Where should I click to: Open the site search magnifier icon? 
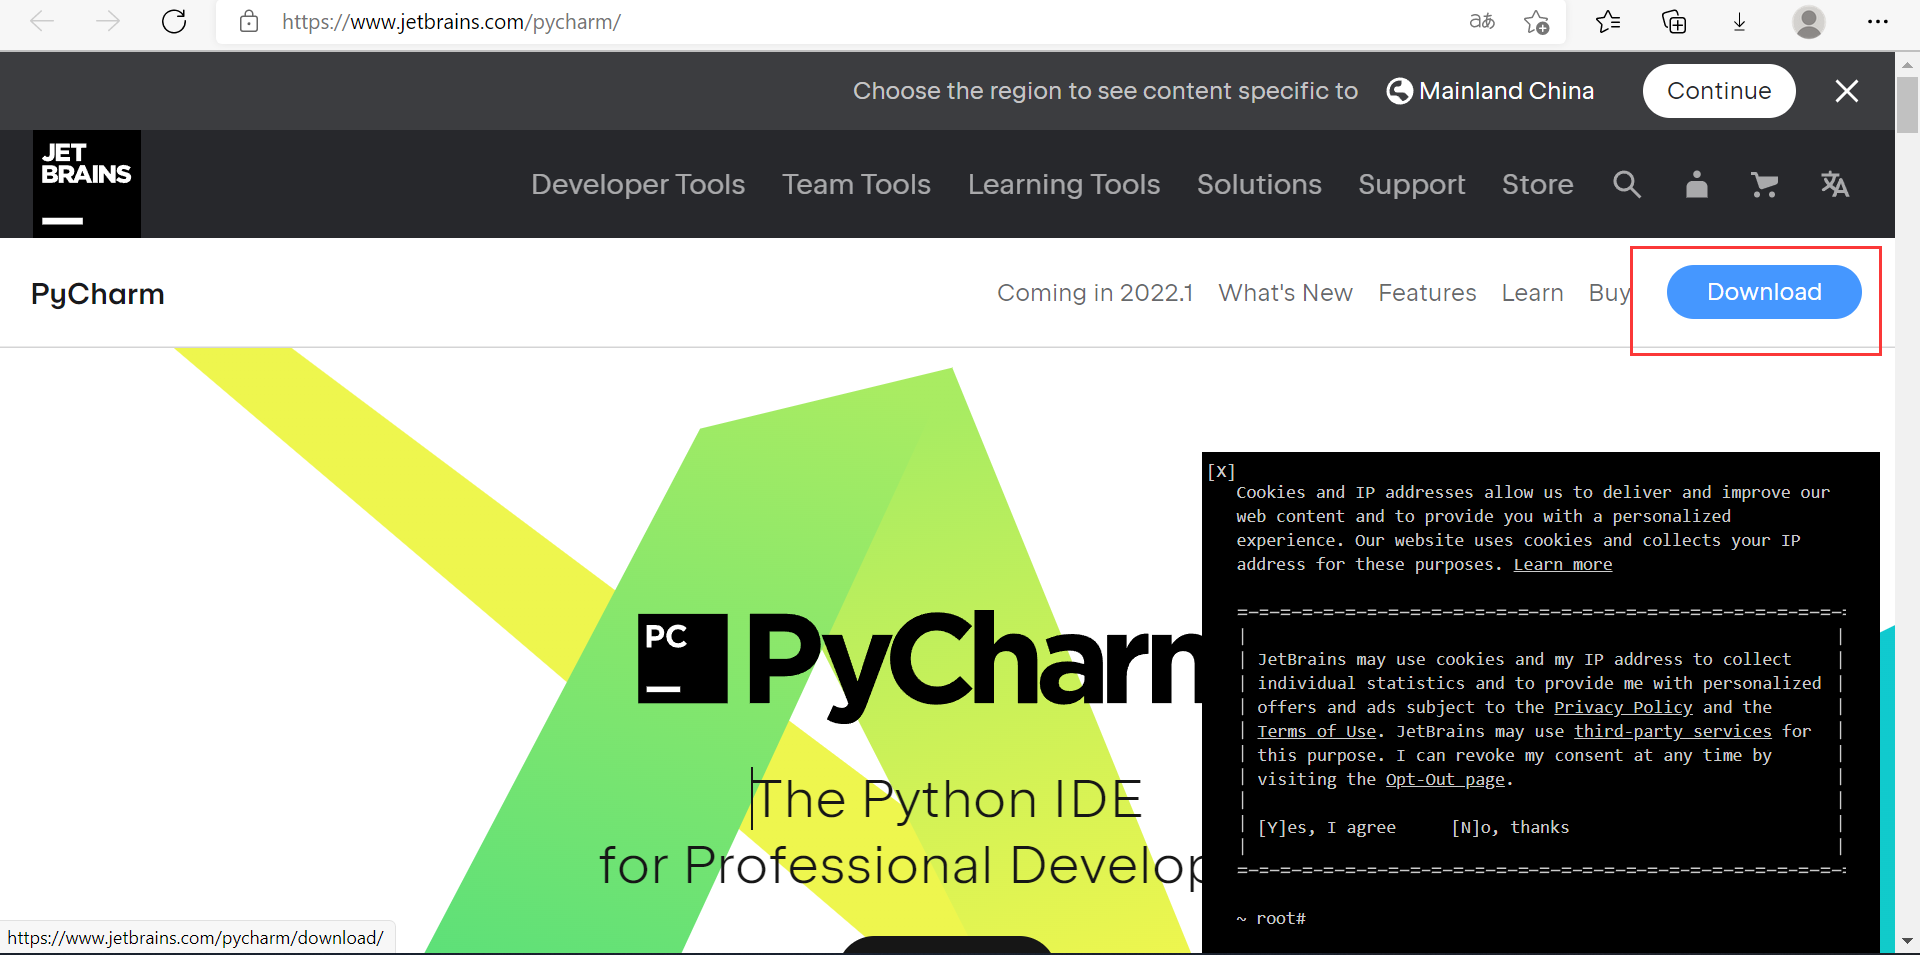point(1627,184)
